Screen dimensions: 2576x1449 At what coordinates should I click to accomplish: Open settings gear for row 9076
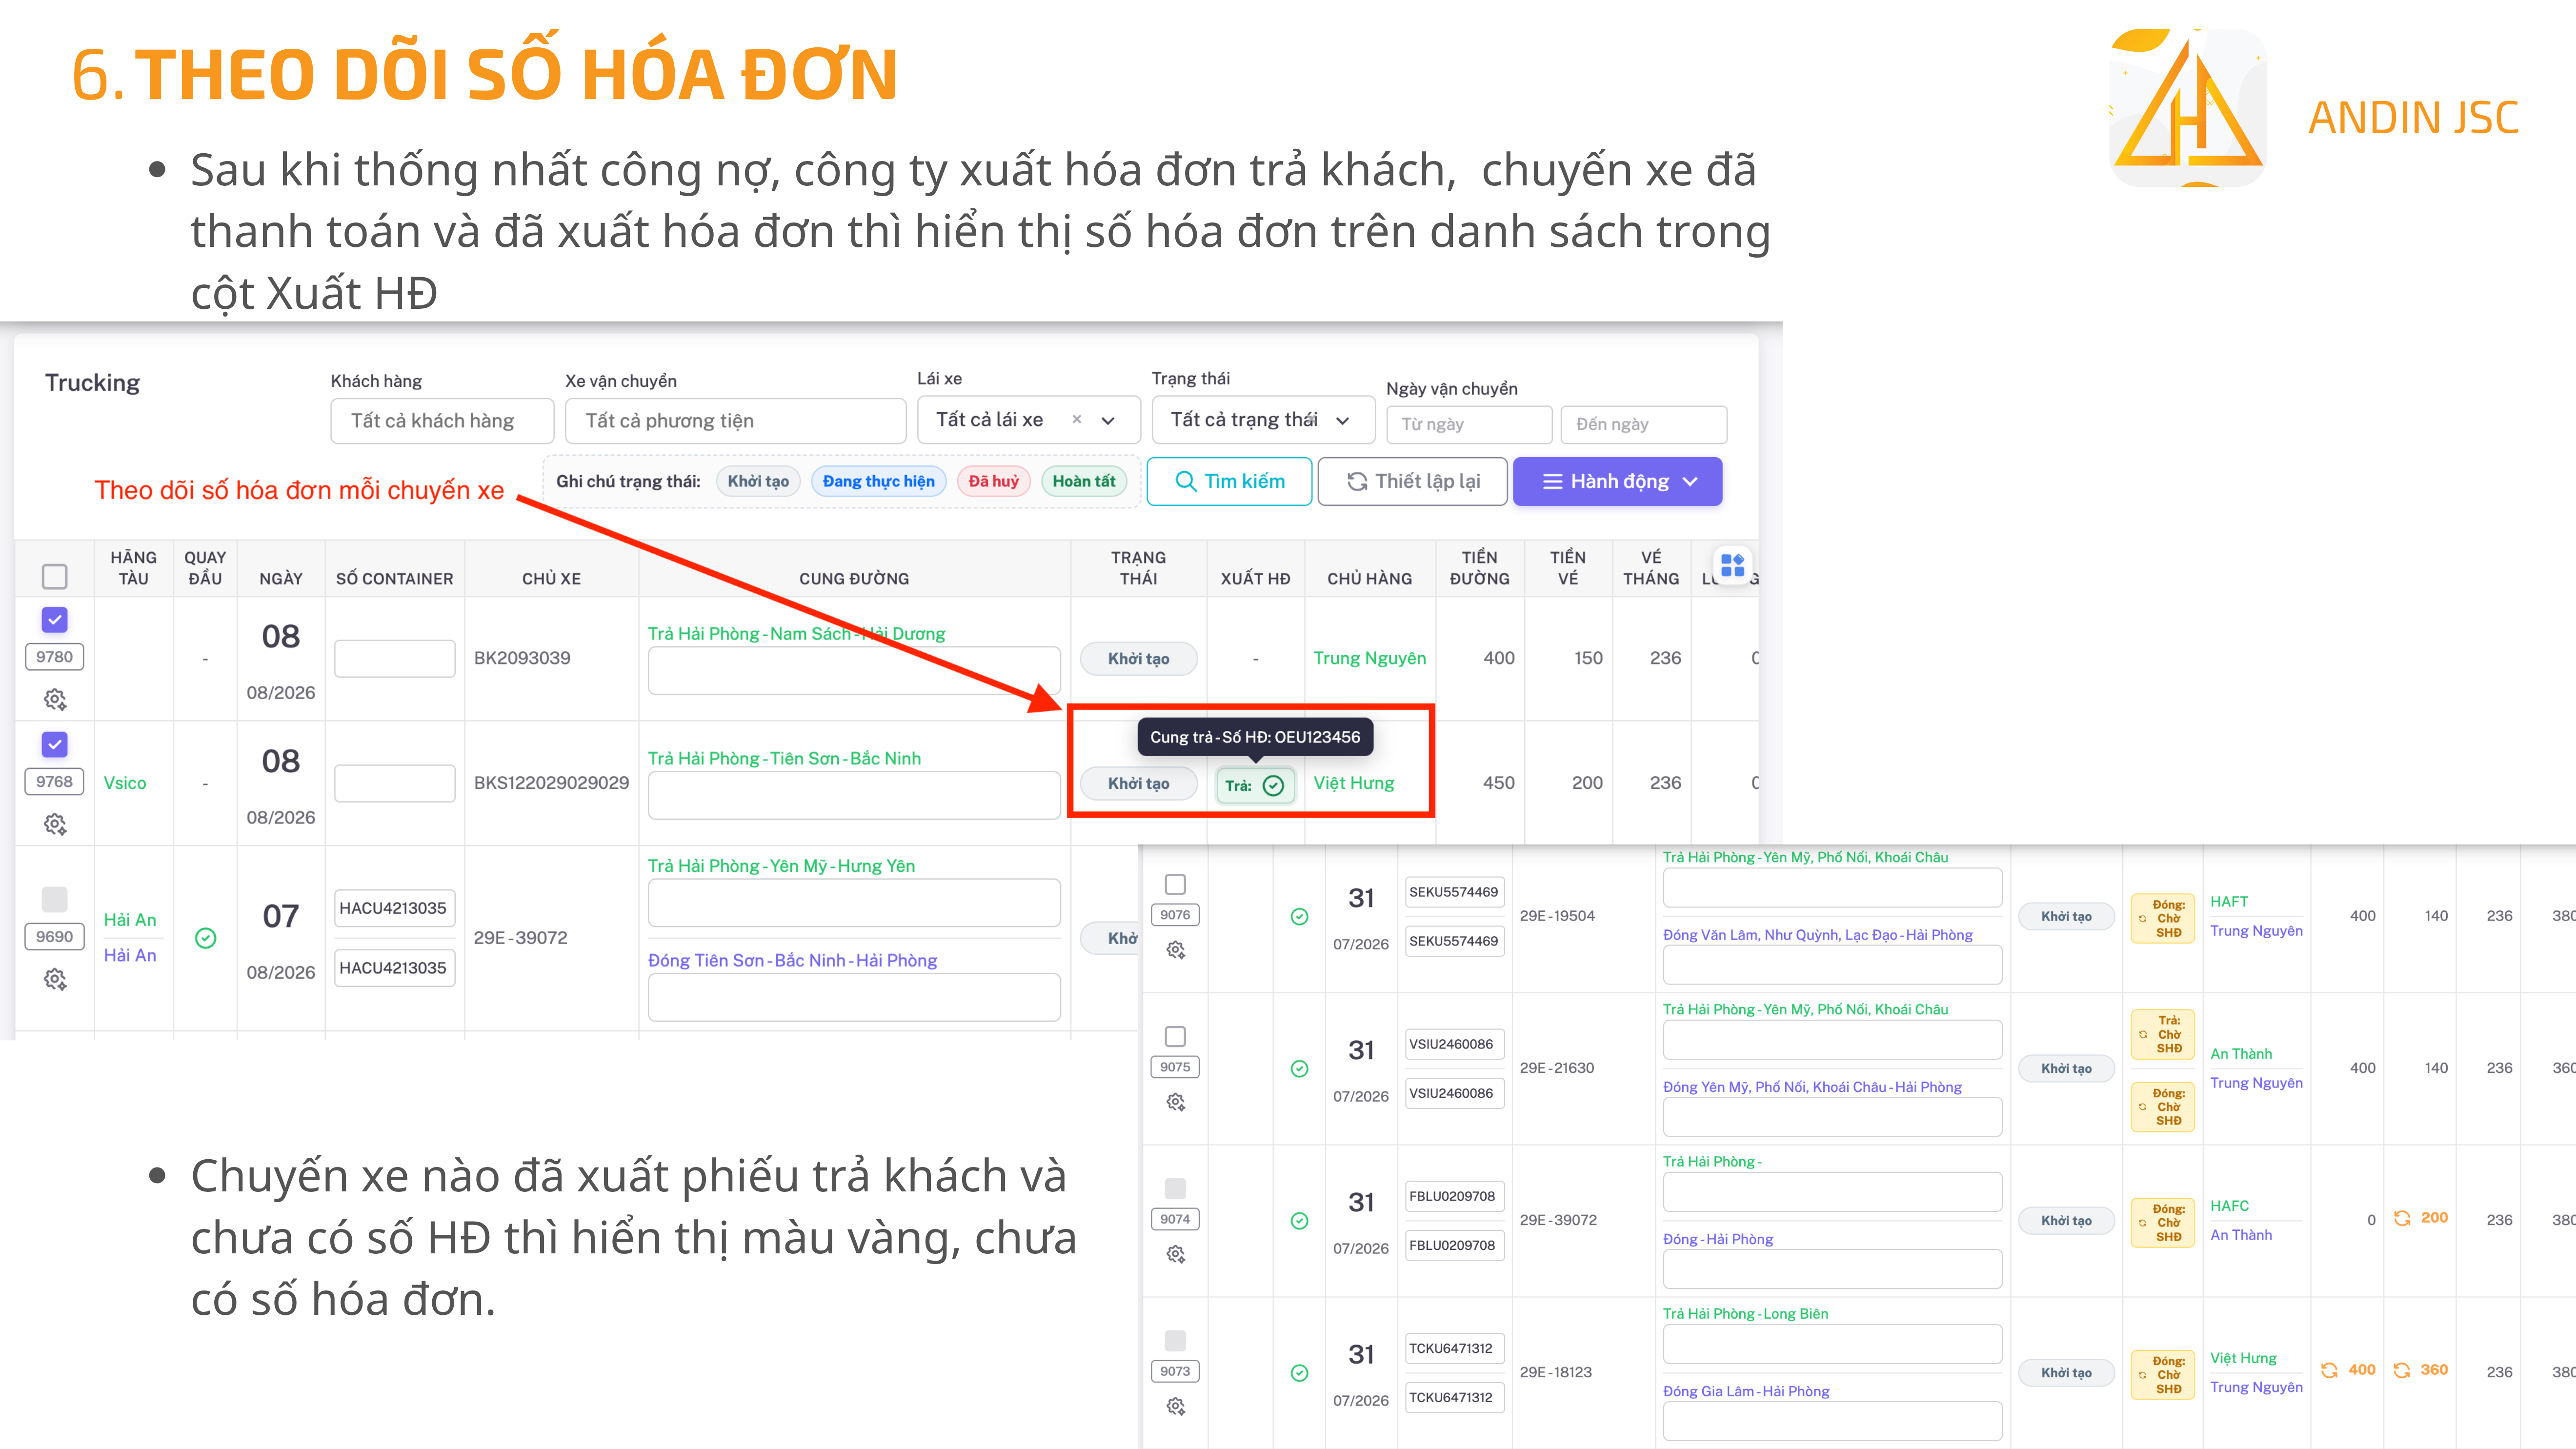[x=1176, y=950]
